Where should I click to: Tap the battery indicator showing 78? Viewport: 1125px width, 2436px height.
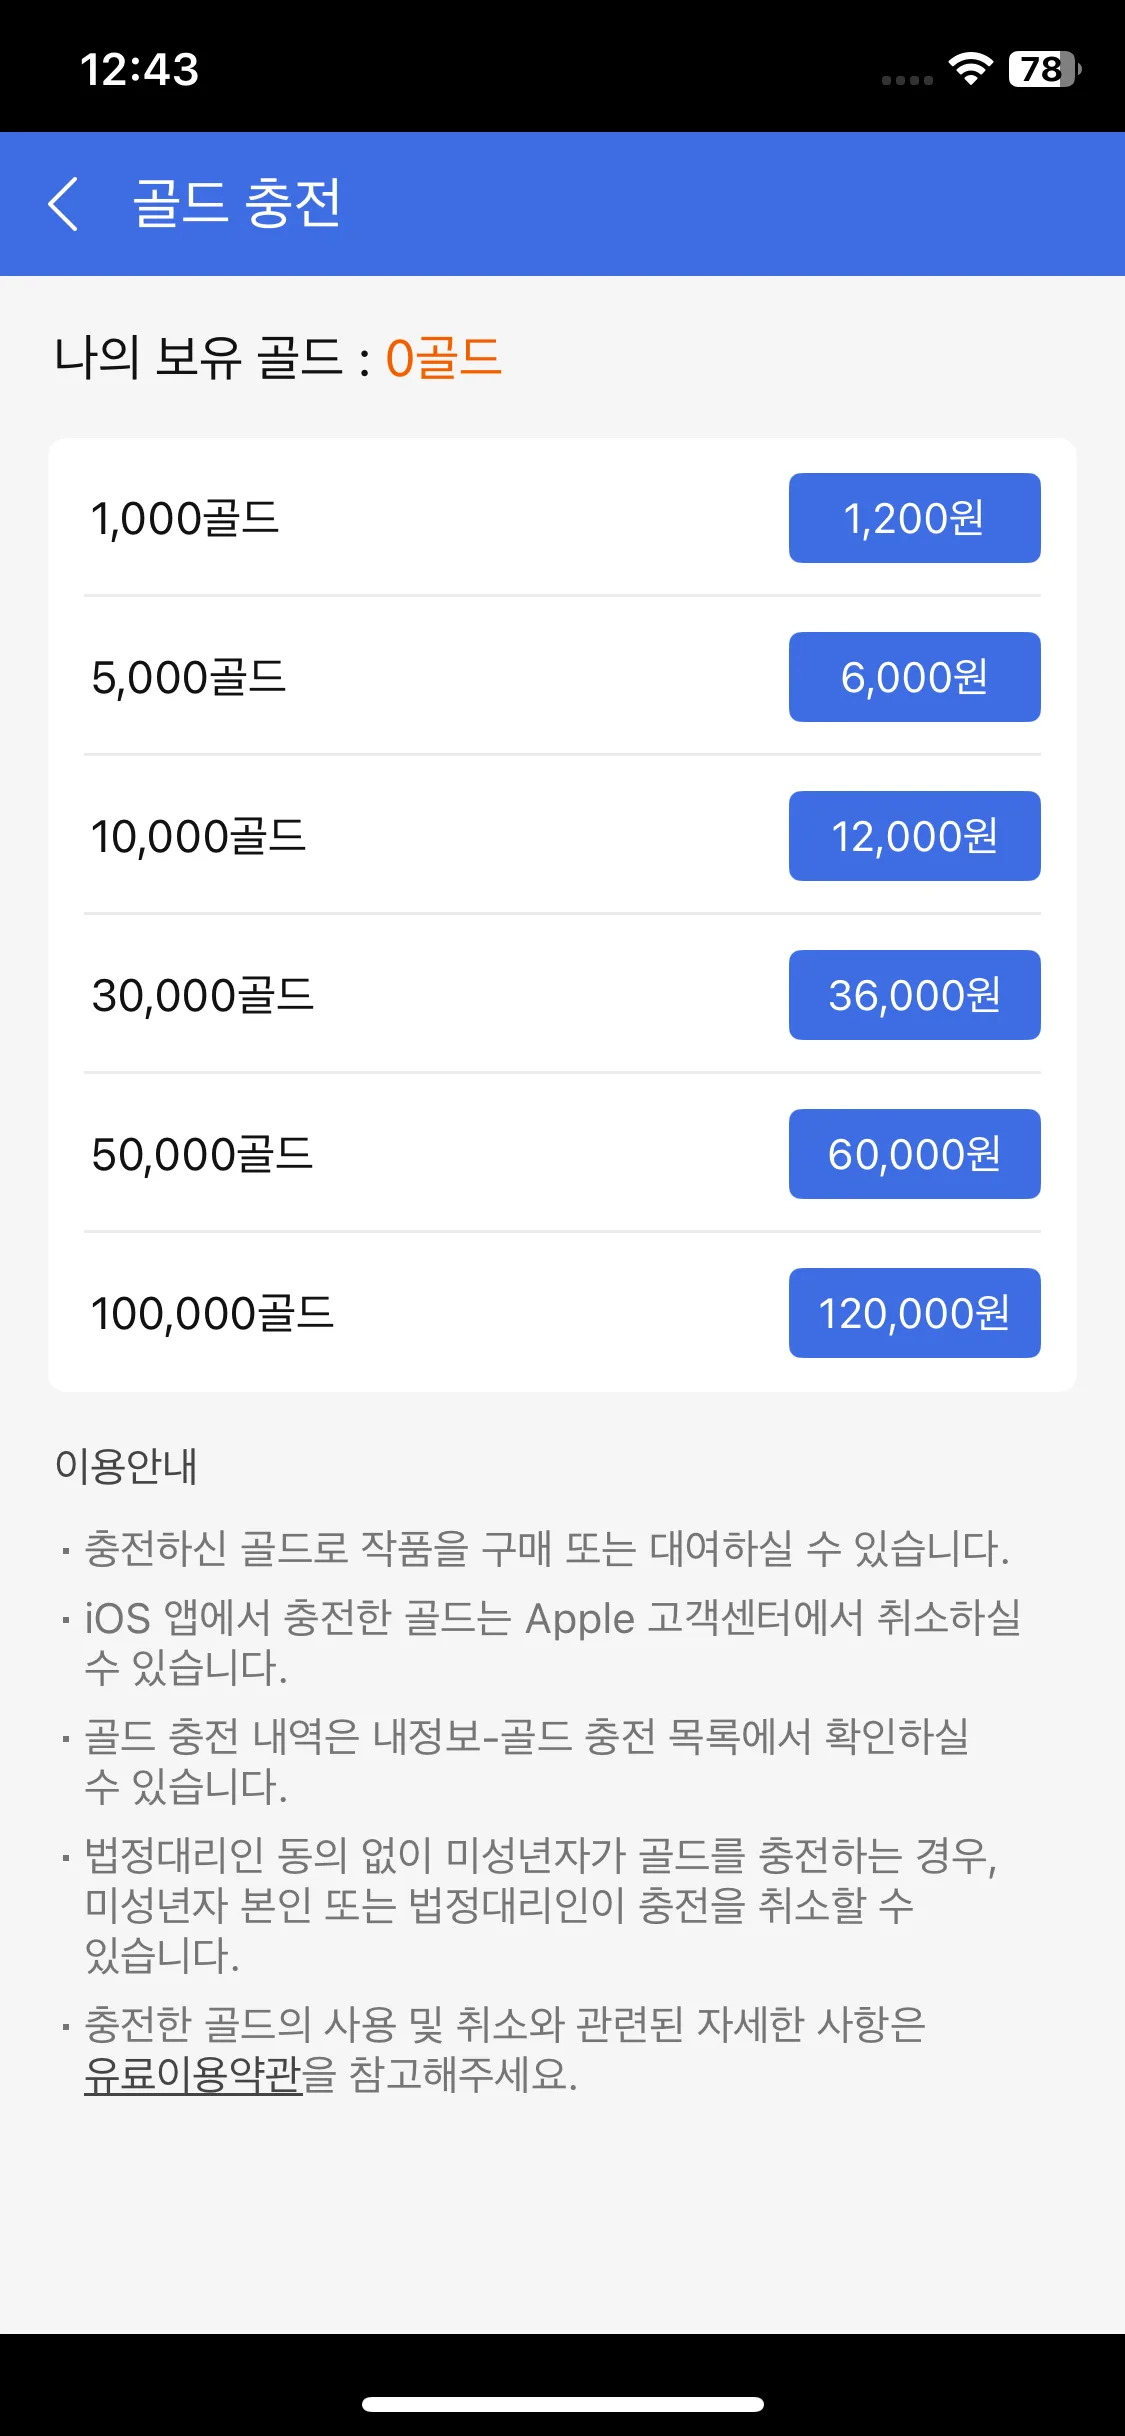coord(1045,69)
